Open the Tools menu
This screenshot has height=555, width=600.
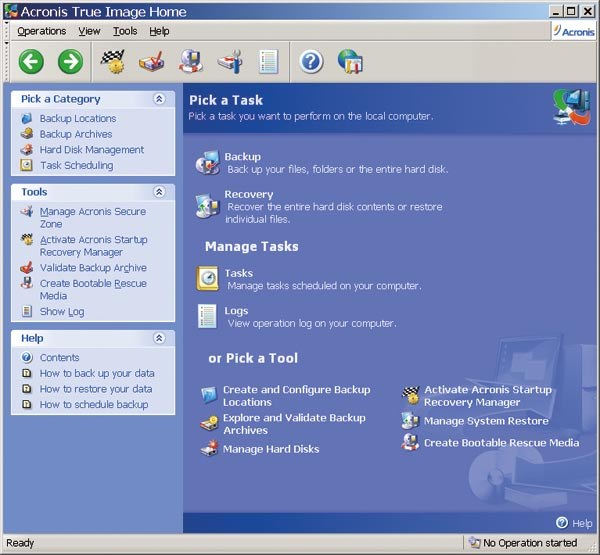coord(125,31)
